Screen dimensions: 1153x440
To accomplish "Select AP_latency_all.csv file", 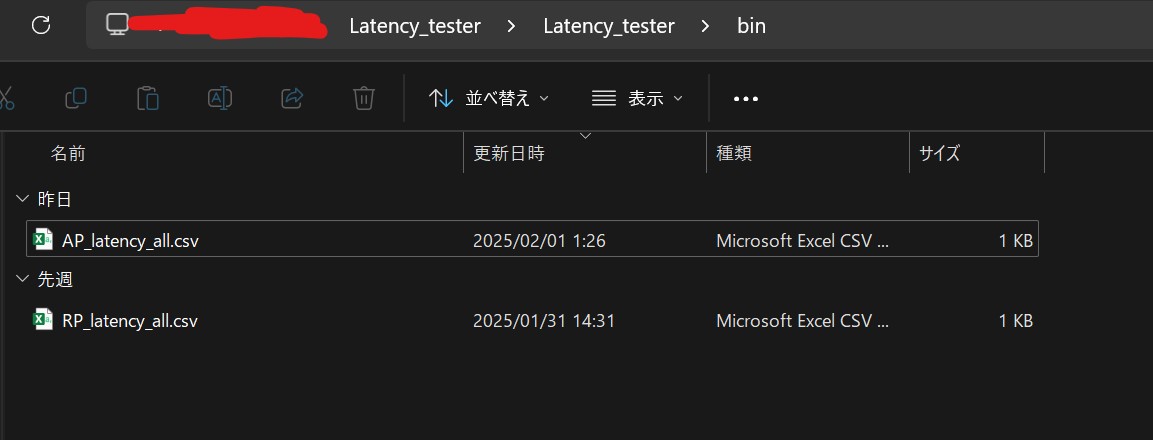I will click(532, 238).
